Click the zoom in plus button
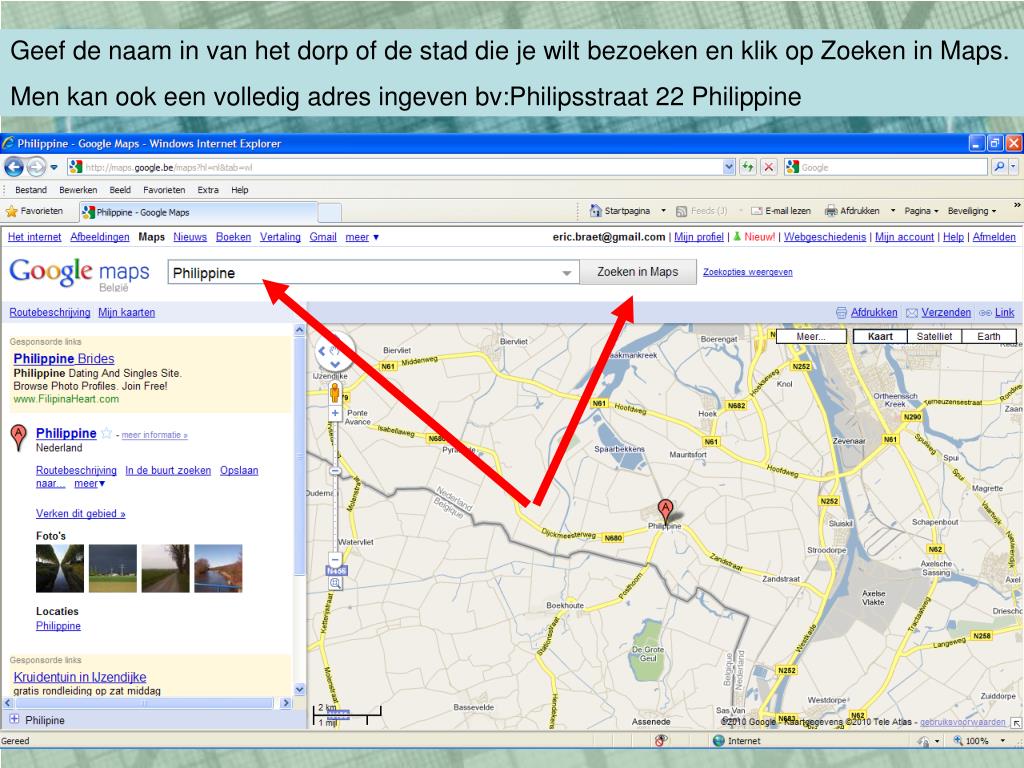Screen dimensions: 1024x768 [x=335, y=413]
